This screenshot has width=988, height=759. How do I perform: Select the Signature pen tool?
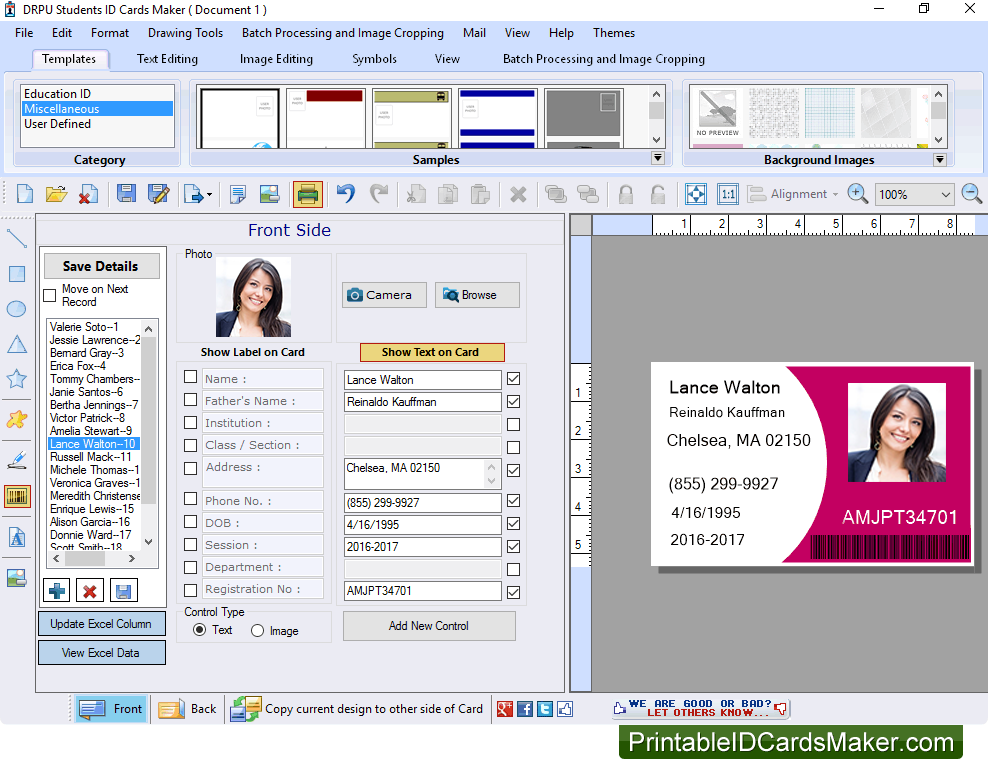pos(16,460)
